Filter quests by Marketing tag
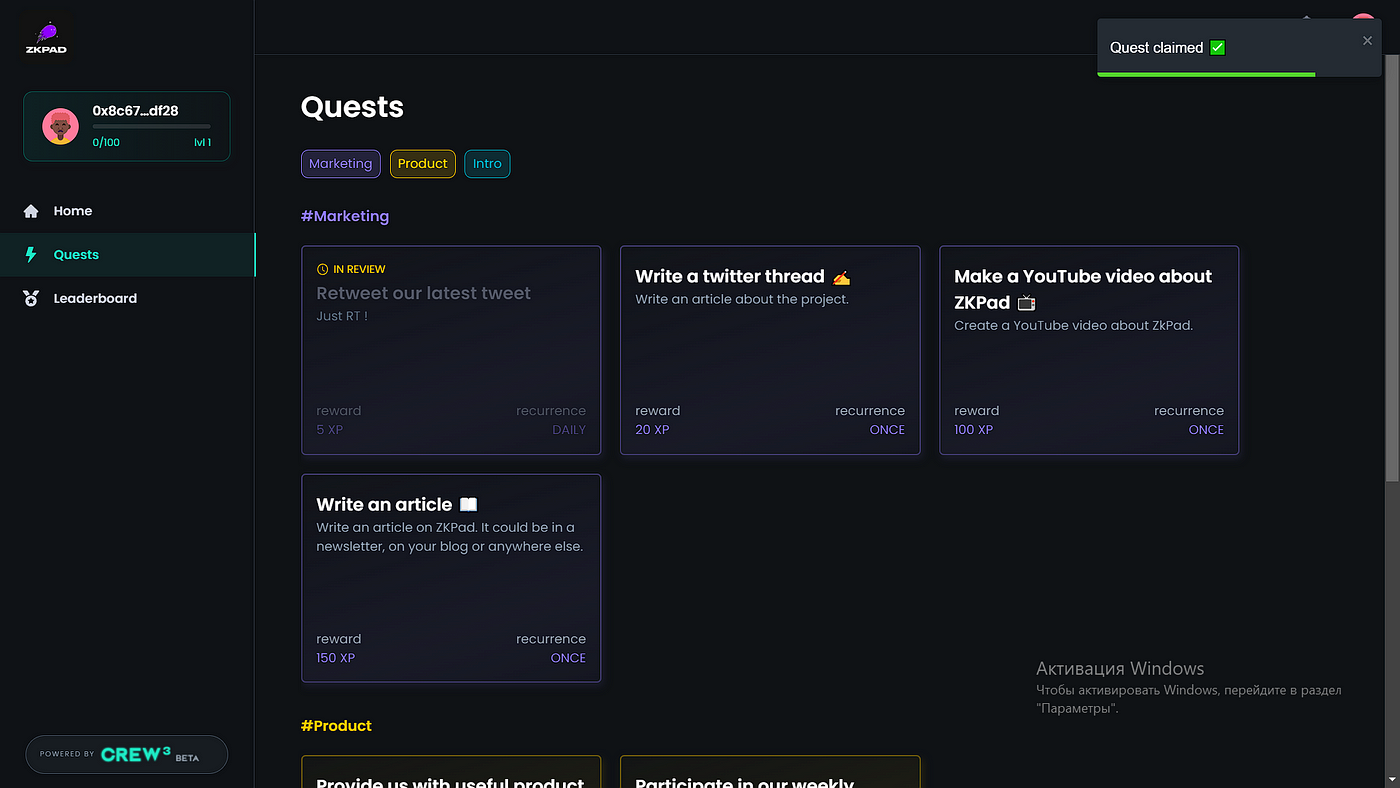The width and height of the screenshot is (1400, 788). click(340, 164)
